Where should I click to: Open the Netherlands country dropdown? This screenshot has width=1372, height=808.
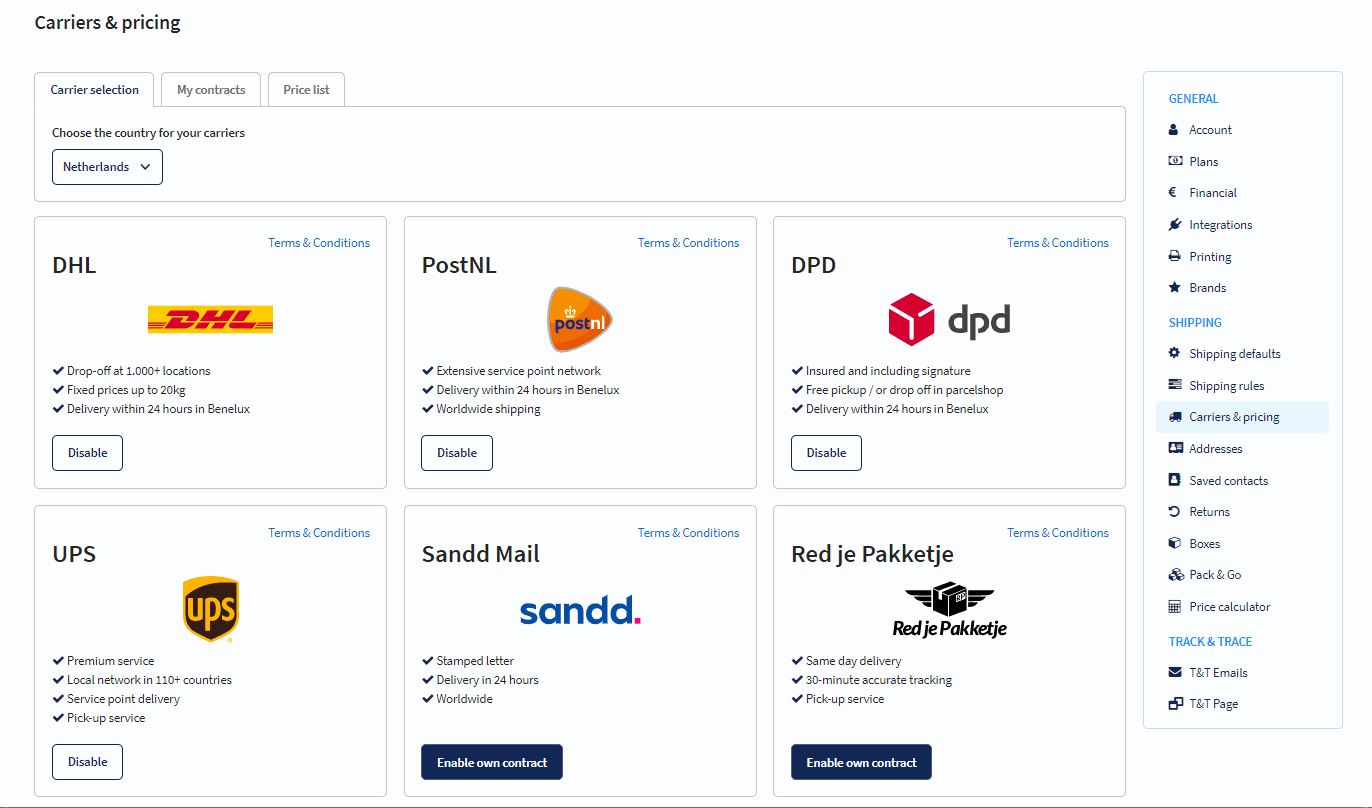(x=107, y=167)
